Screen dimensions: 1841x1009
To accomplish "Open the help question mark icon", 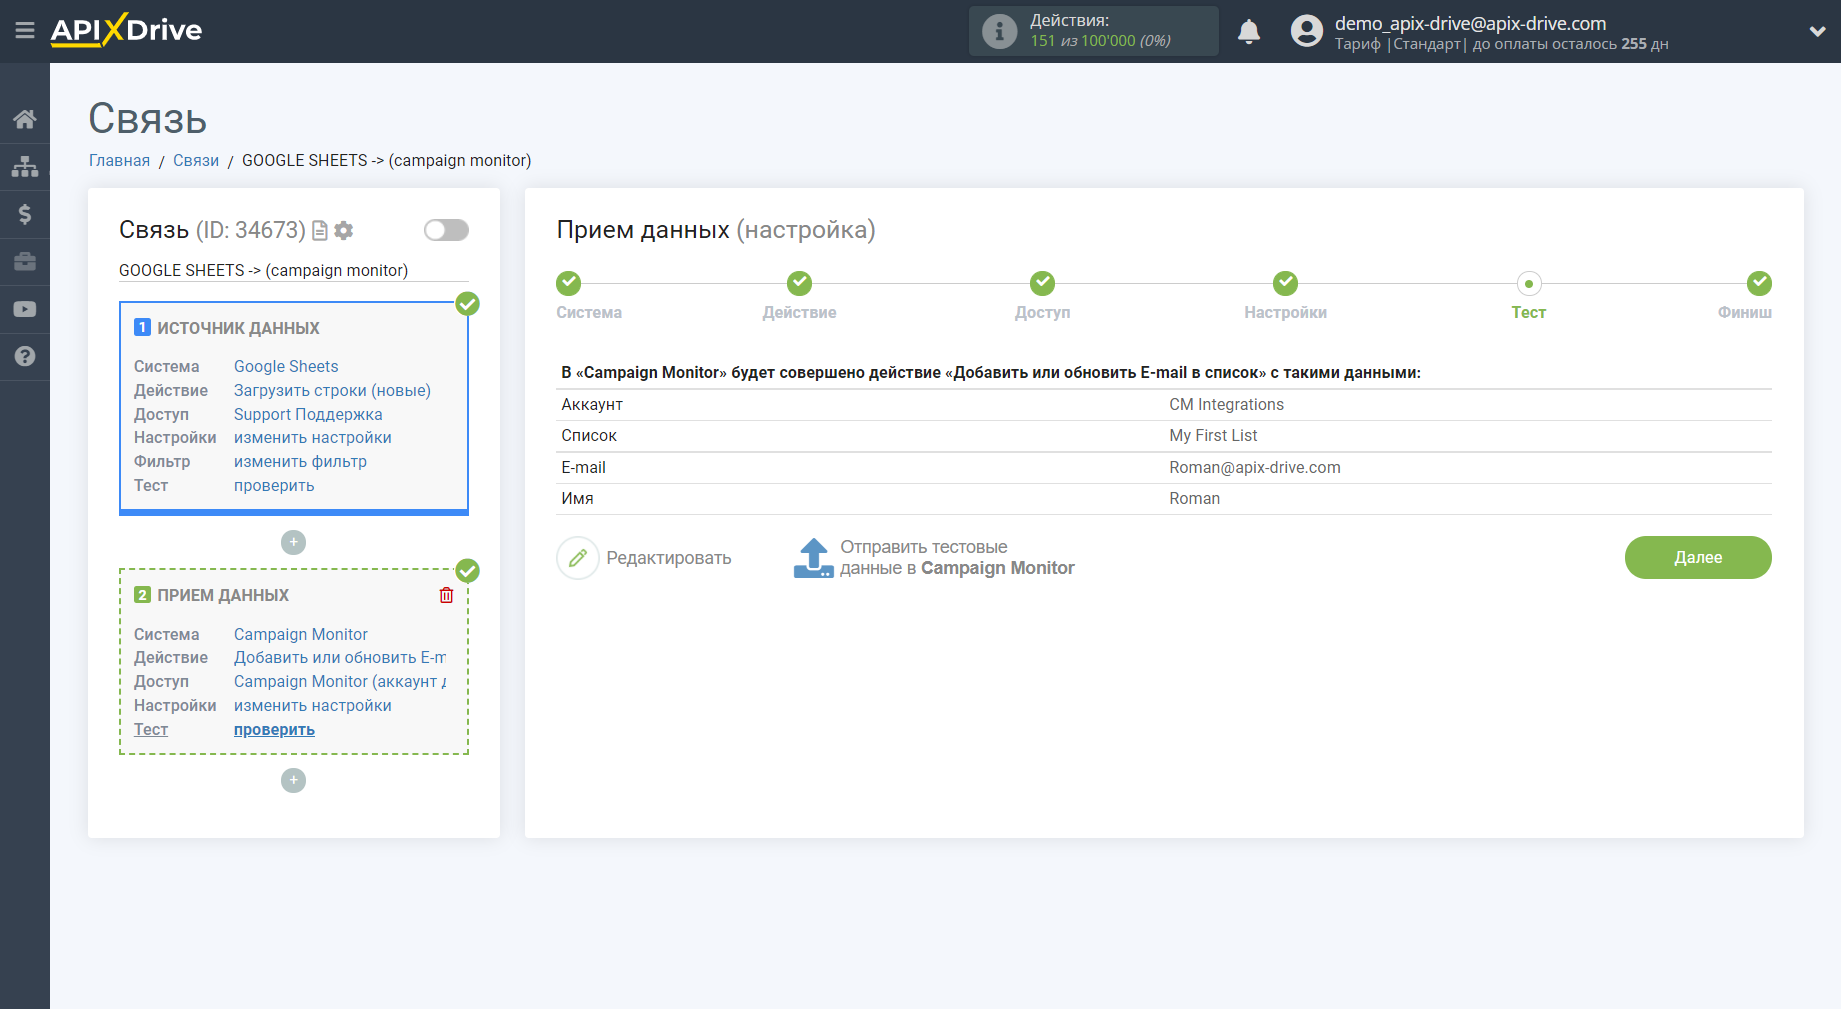I will [x=25, y=356].
